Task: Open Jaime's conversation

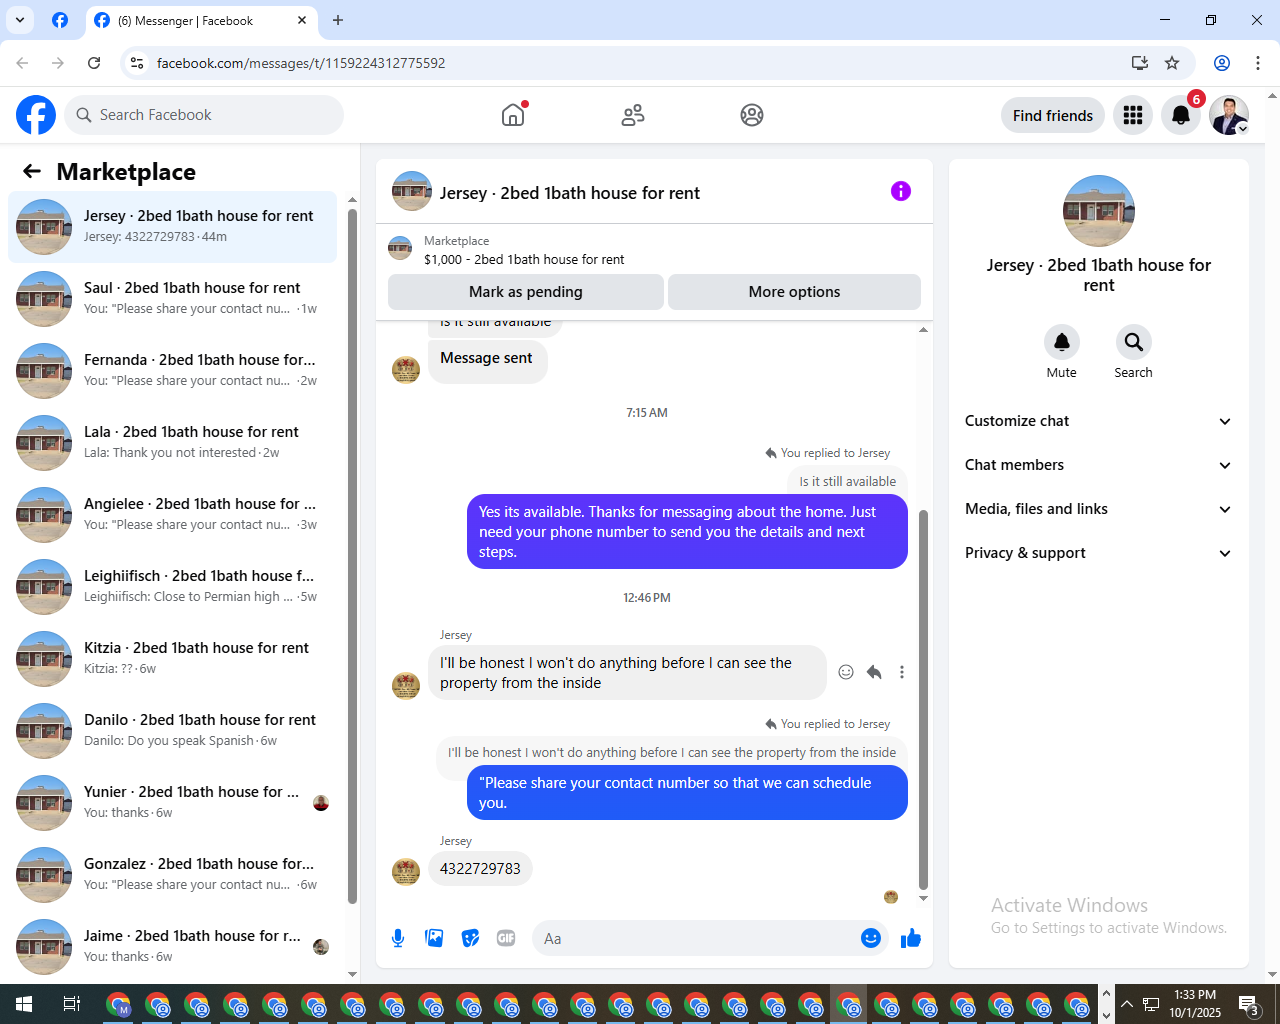Action: pos(172,947)
